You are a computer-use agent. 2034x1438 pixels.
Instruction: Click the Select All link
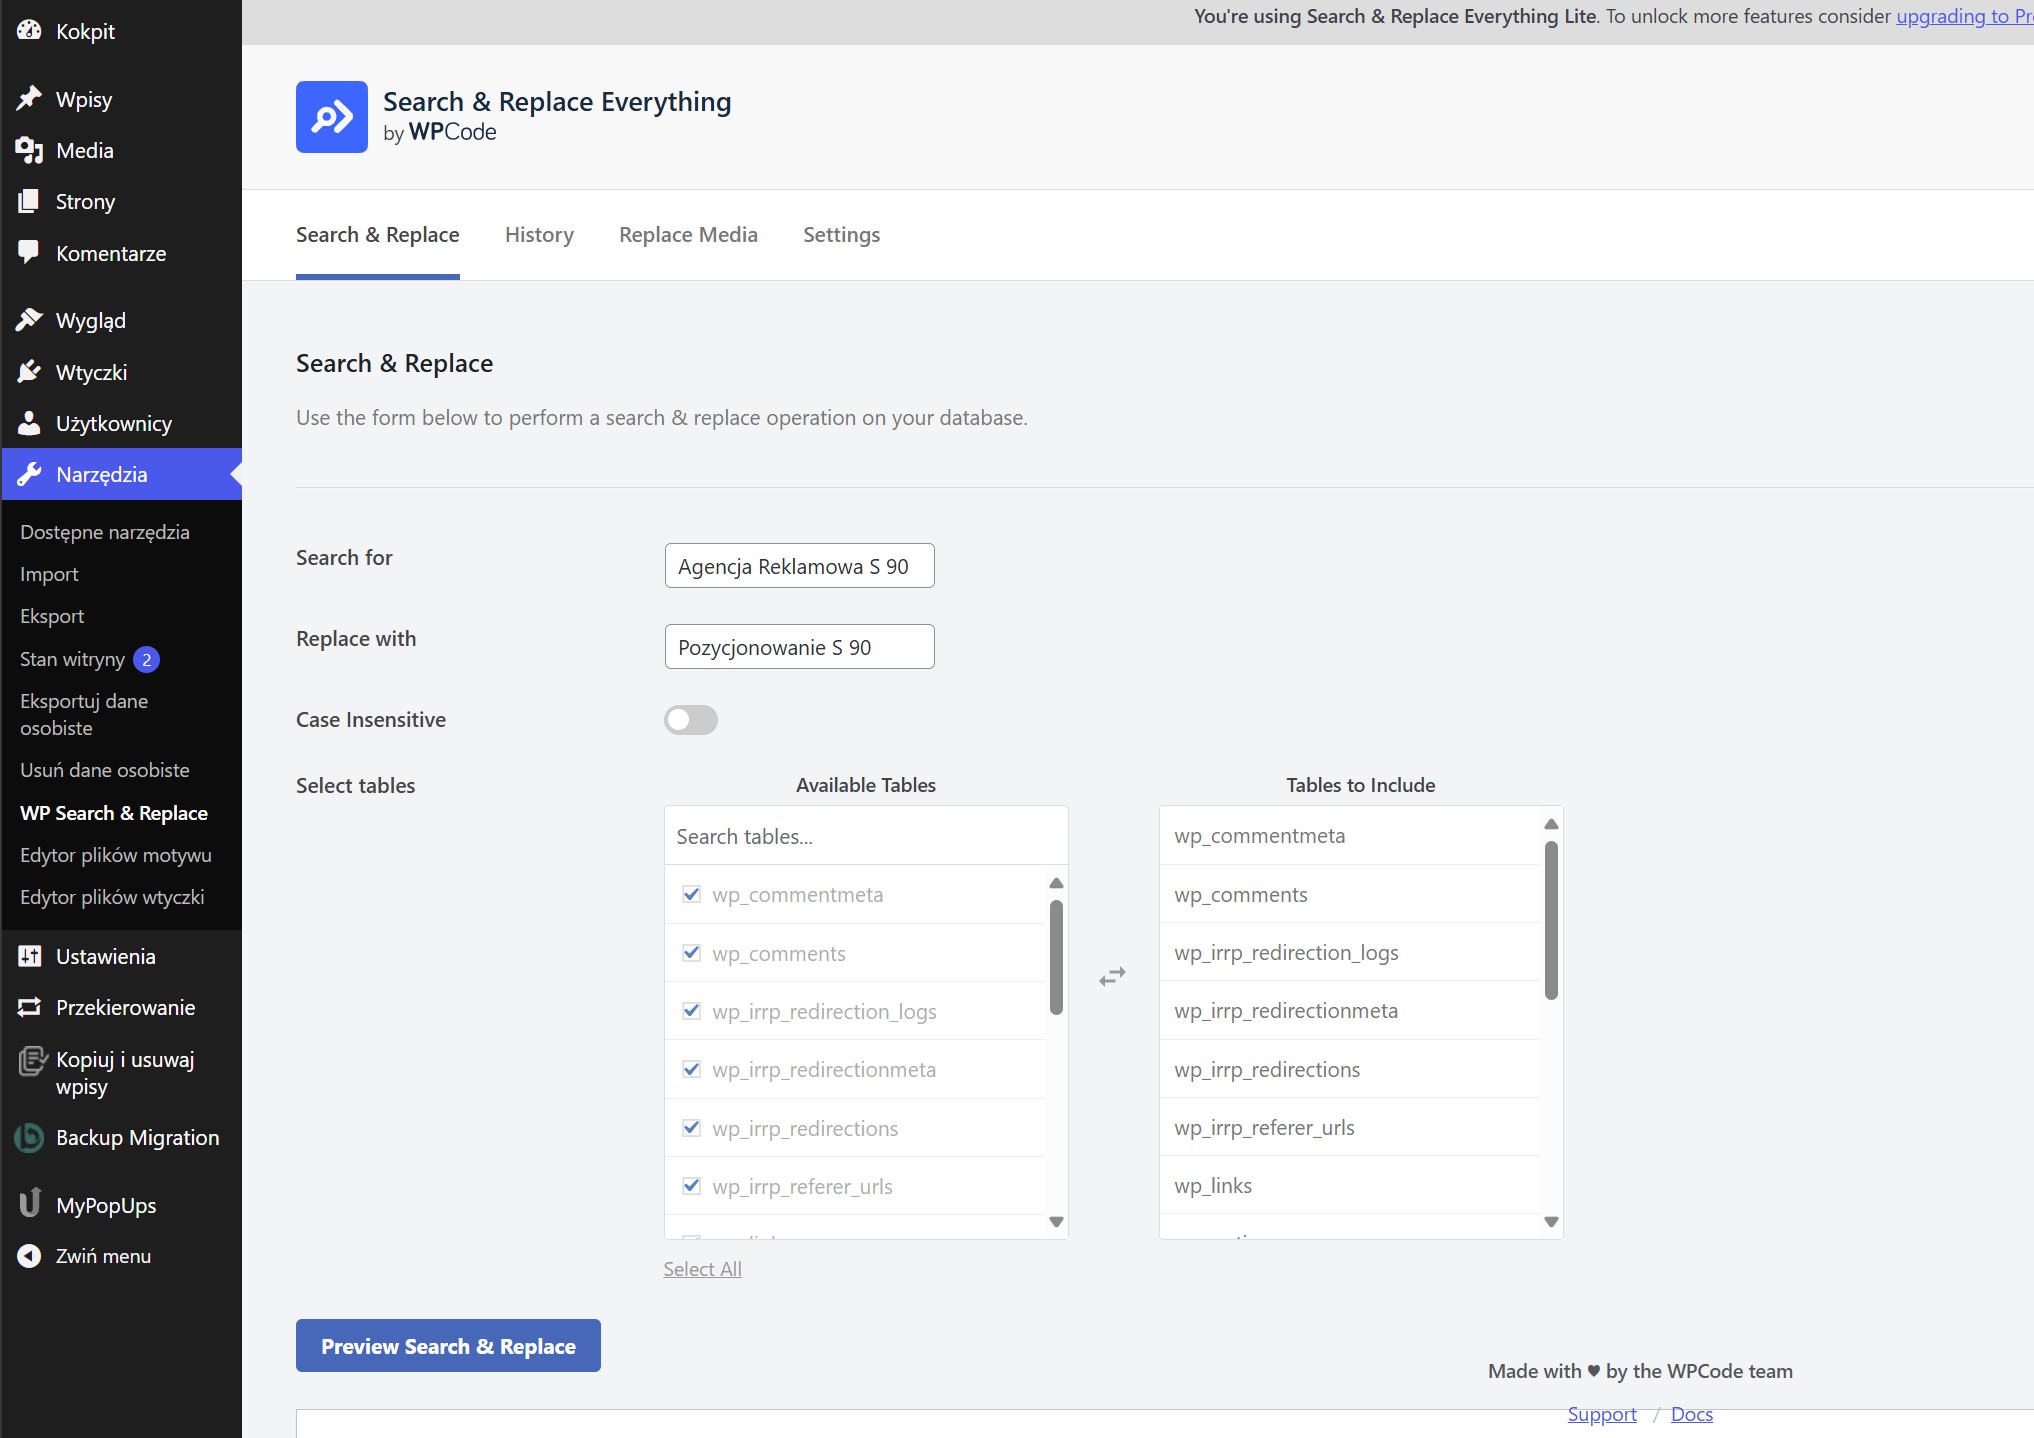point(702,1269)
